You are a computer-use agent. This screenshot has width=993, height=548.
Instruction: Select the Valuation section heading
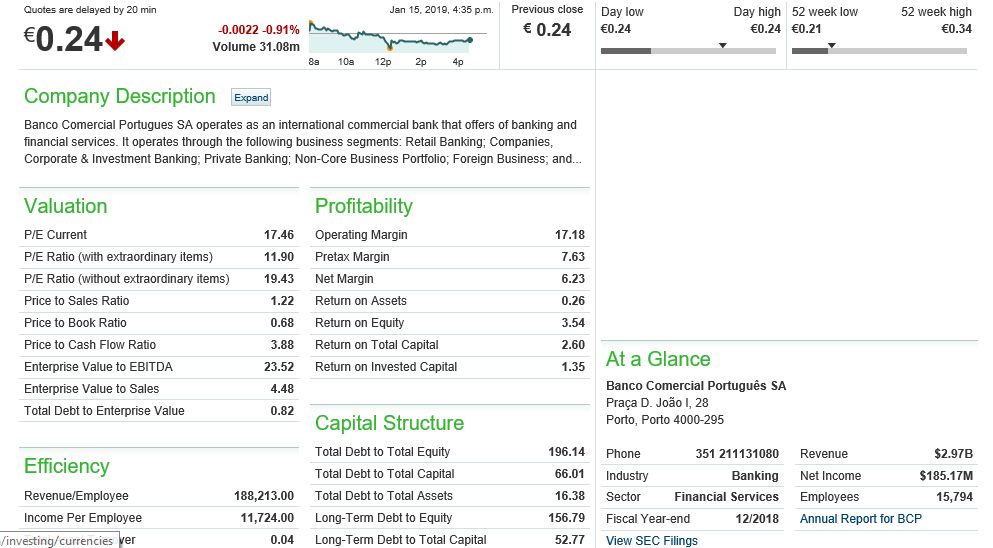pos(65,207)
